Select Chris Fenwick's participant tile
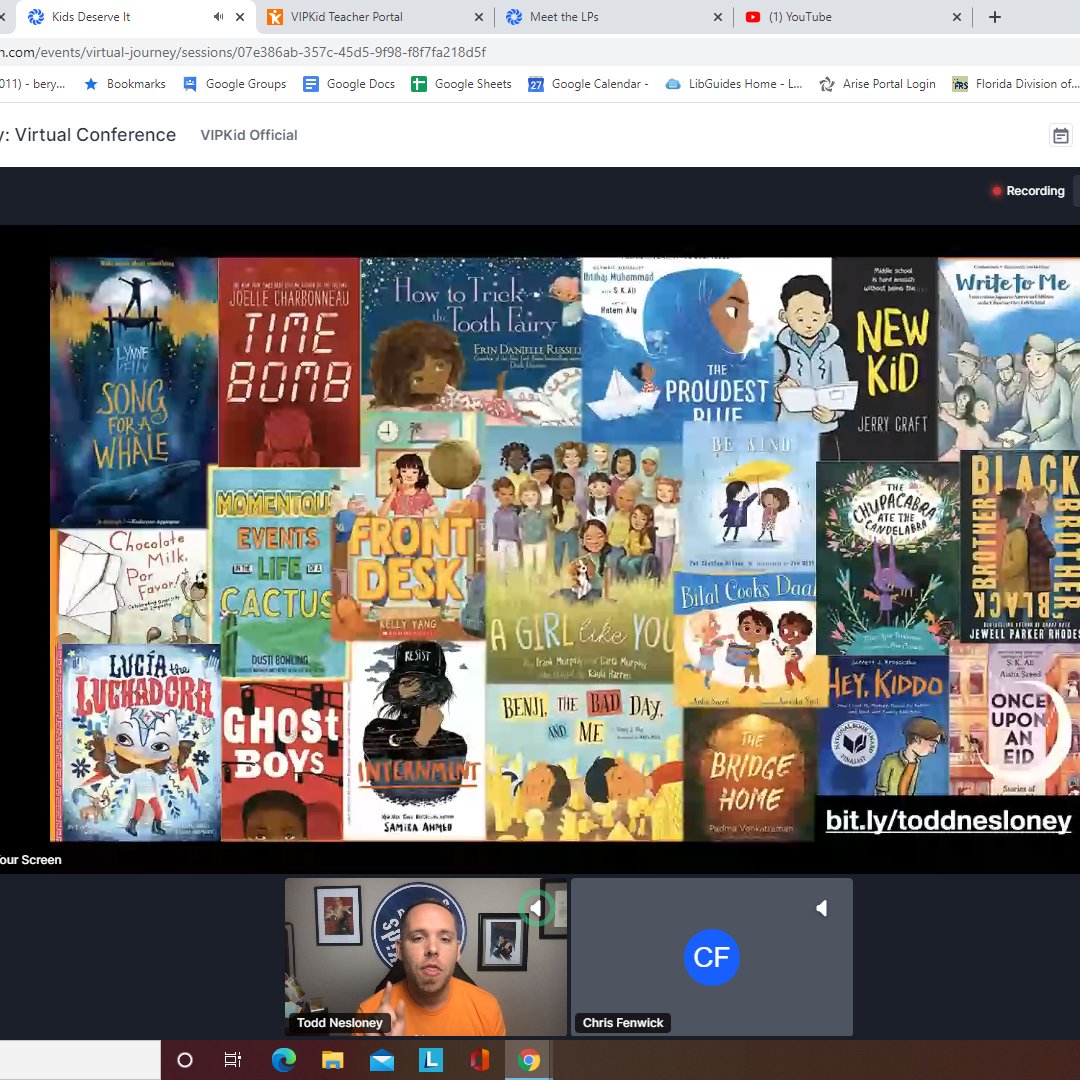1080x1080 pixels. click(x=712, y=956)
